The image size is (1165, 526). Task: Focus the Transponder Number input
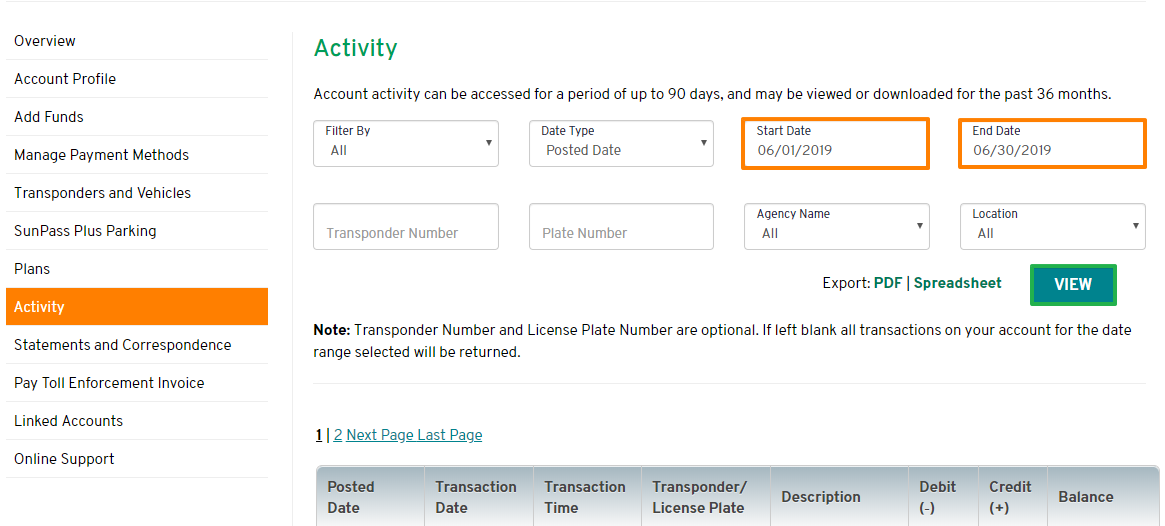point(406,227)
